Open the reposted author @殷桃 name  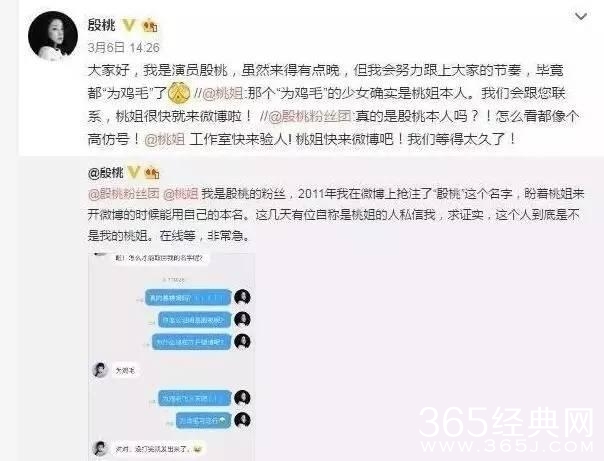pos(106,173)
